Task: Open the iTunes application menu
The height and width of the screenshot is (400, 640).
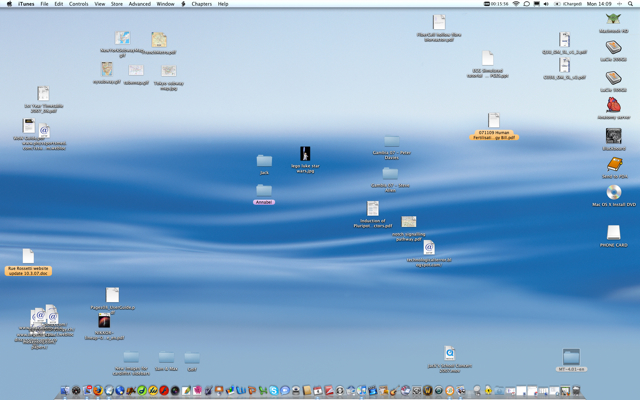Action: (26, 4)
